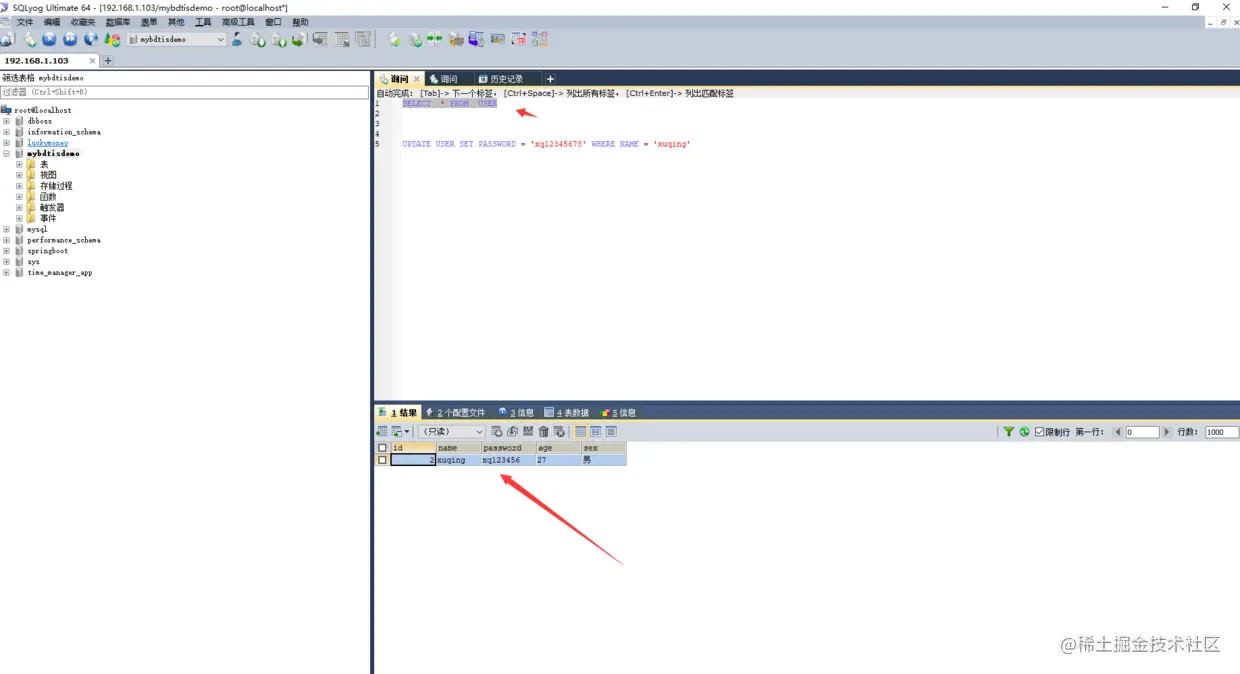Image resolution: width=1240 pixels, height=674 pixels.
Task: Expand the time_manager_app database node
Action: point(6,272)
